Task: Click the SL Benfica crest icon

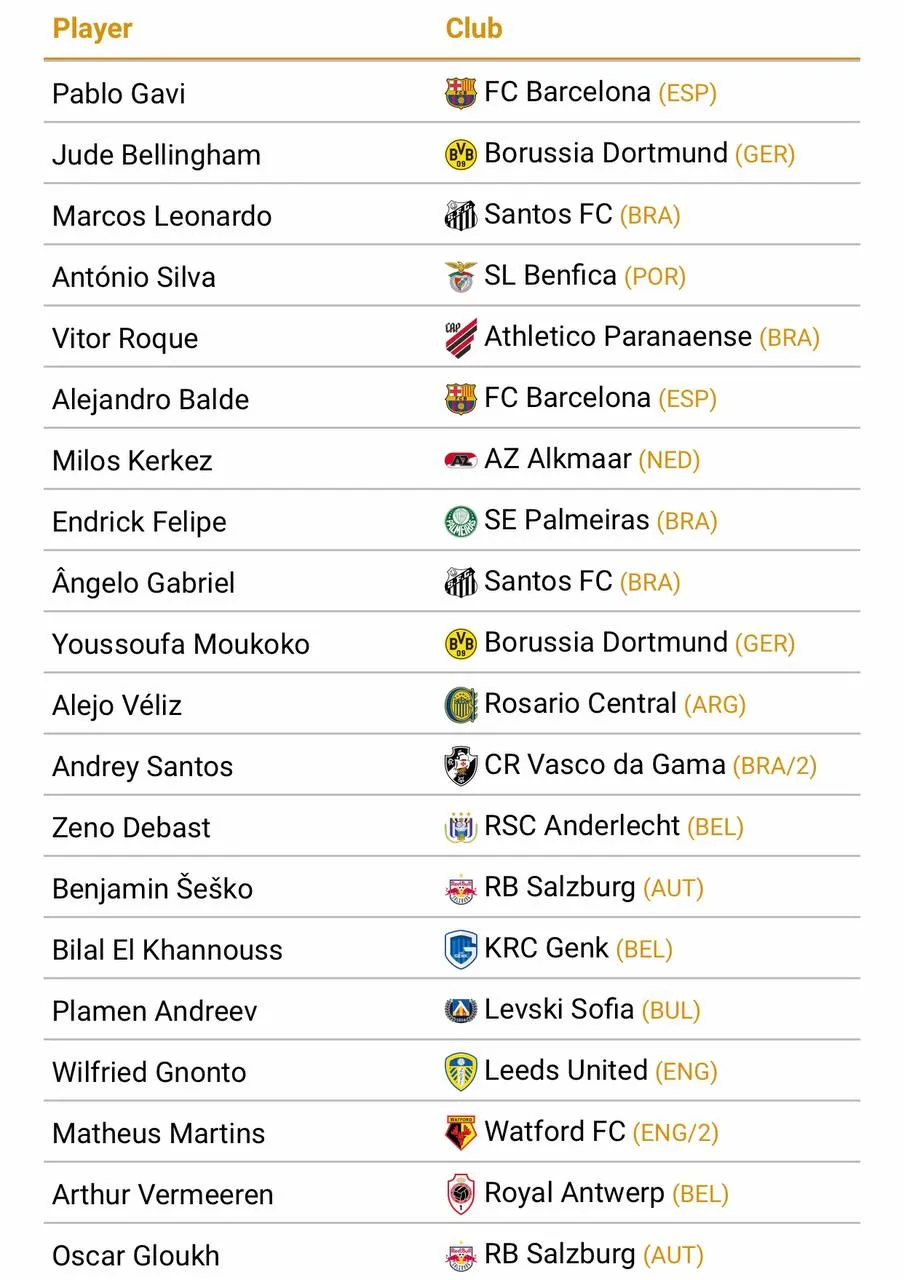Action: tap(461, 277)
